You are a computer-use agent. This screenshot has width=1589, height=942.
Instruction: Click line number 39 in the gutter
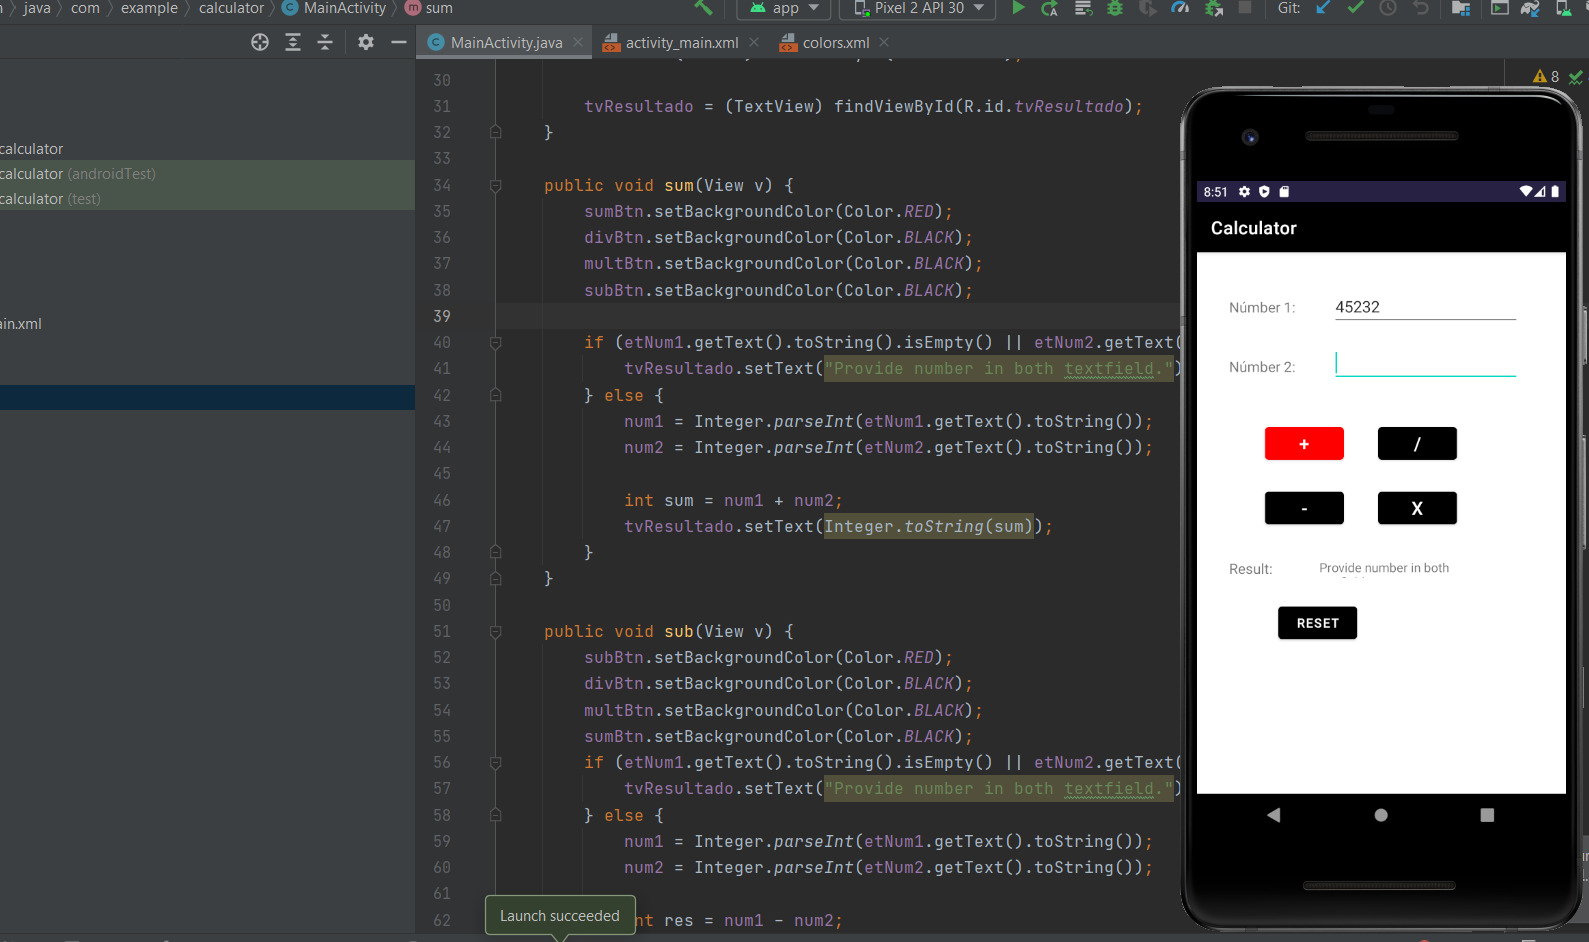(442, 316)
